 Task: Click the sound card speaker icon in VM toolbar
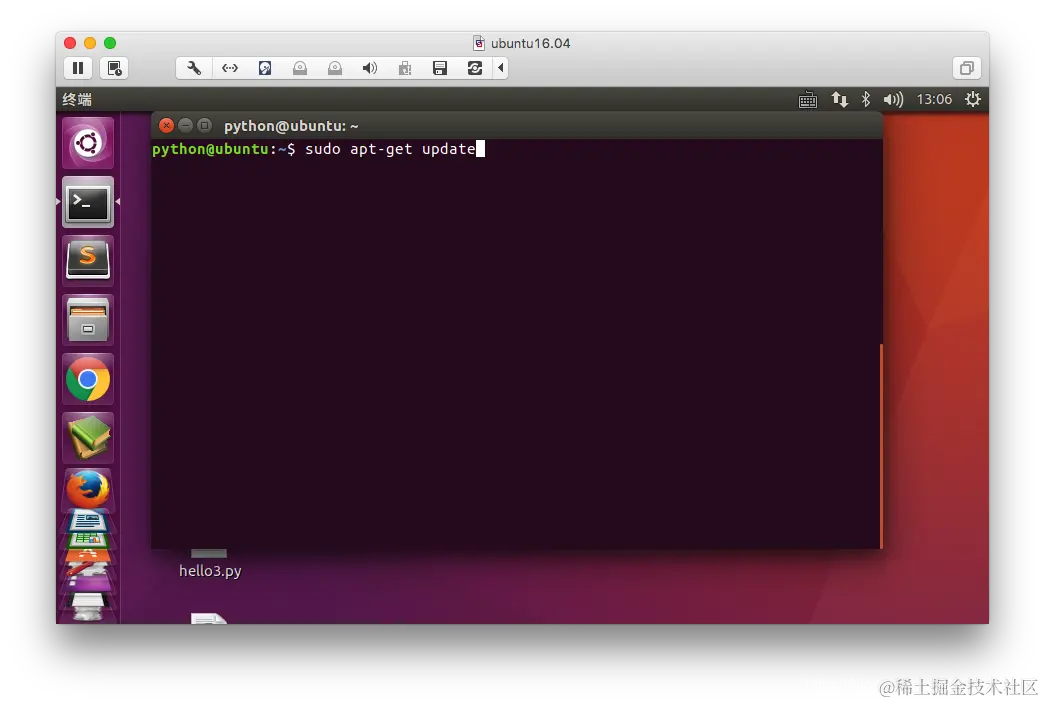(x=370, y=68)
